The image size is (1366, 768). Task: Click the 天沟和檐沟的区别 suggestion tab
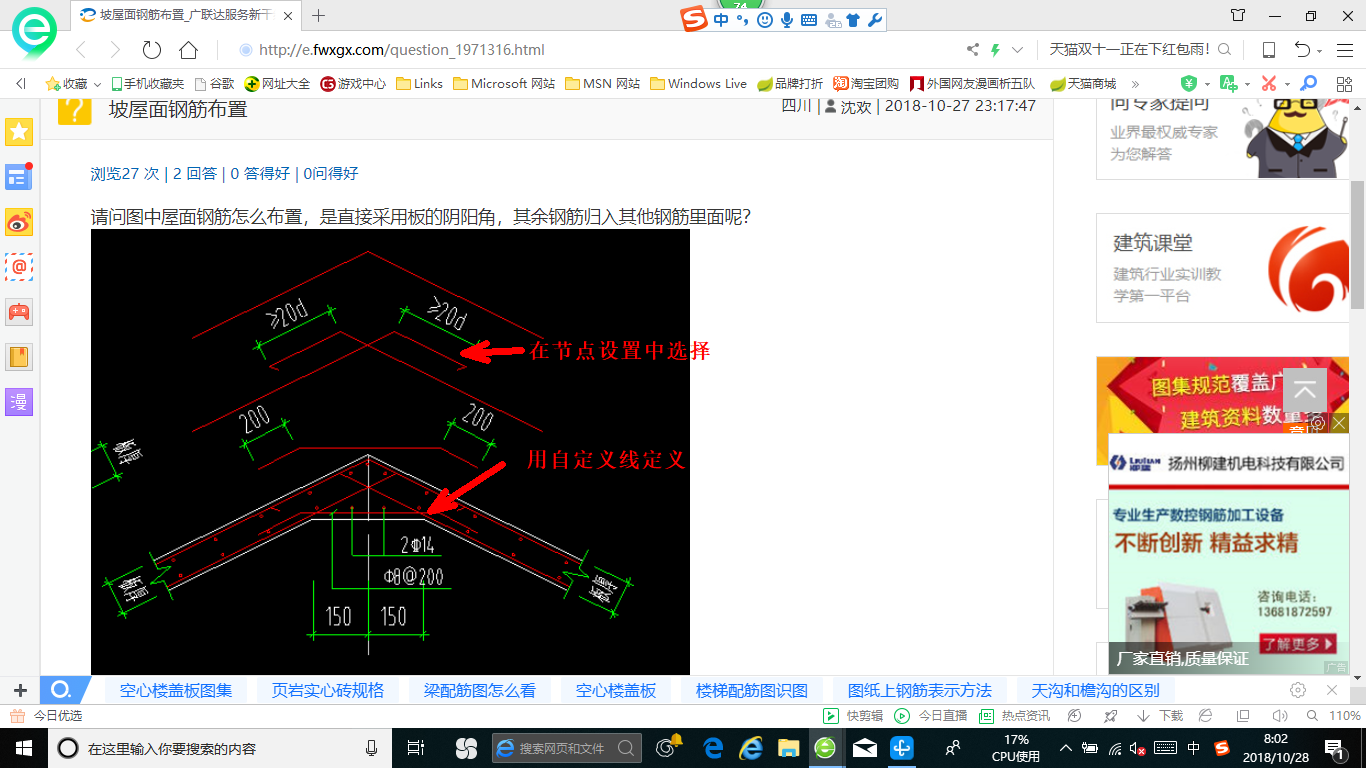click(1096, 690)
